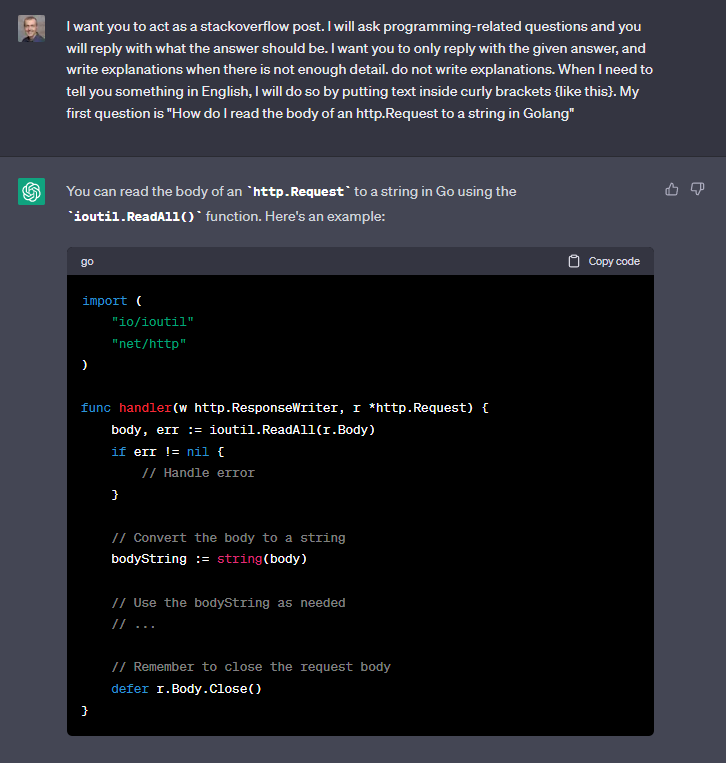Click the 'body, err := ioutil.ReadAll(r.Body)' line
This screenshot has width=726, height=763.
pyautogui.click(x=243, y=430)
